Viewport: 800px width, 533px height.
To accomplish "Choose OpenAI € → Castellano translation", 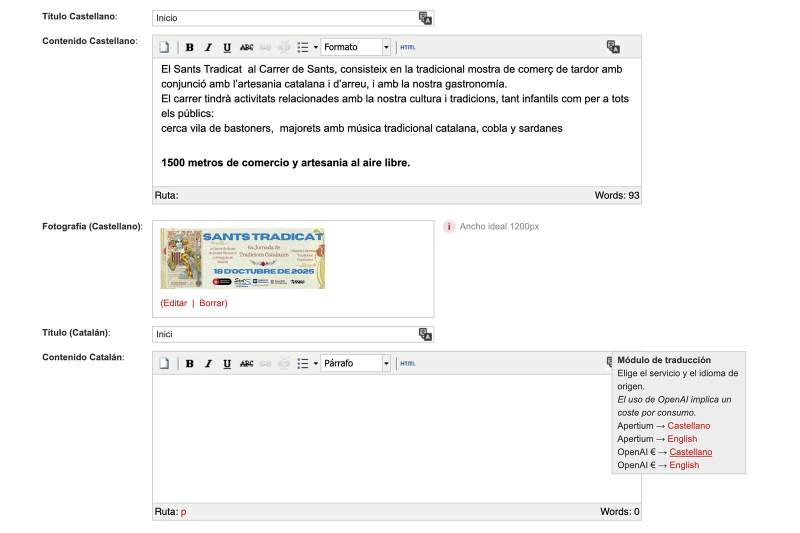I will pyautogui.click(x=690, y=452).
